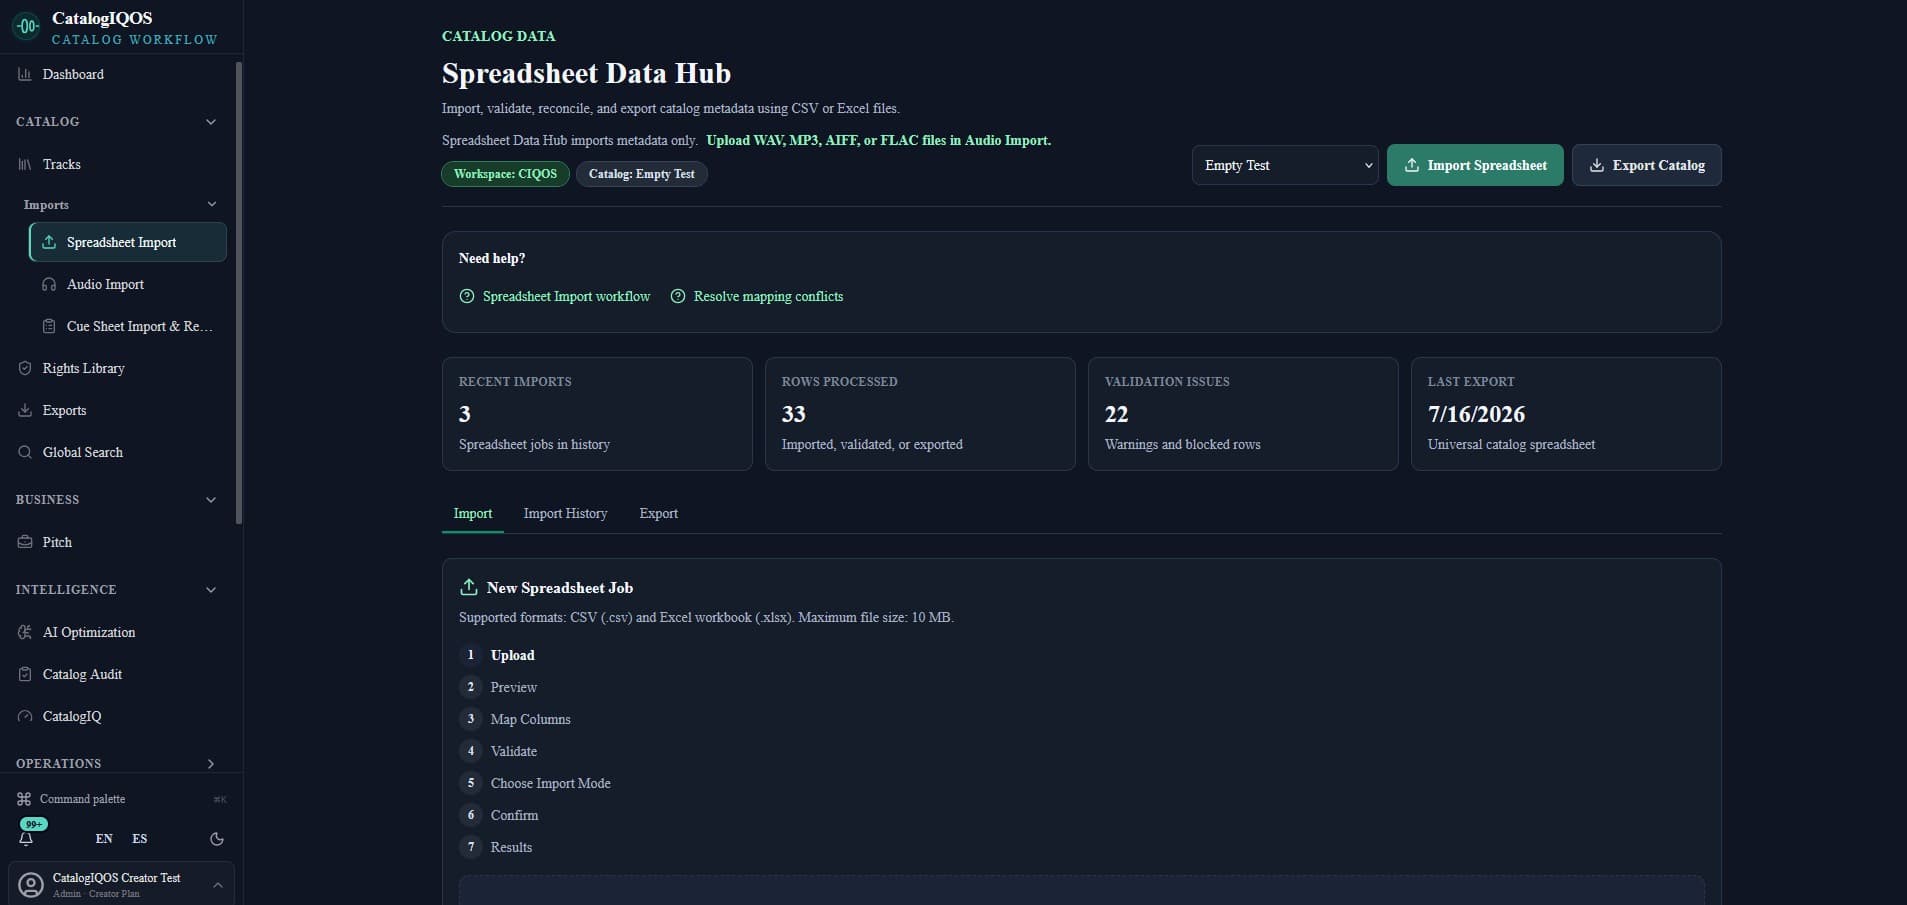Click the Cue Sheet Import clipboard icon
1907x905 pixels.
pos(49,327)
